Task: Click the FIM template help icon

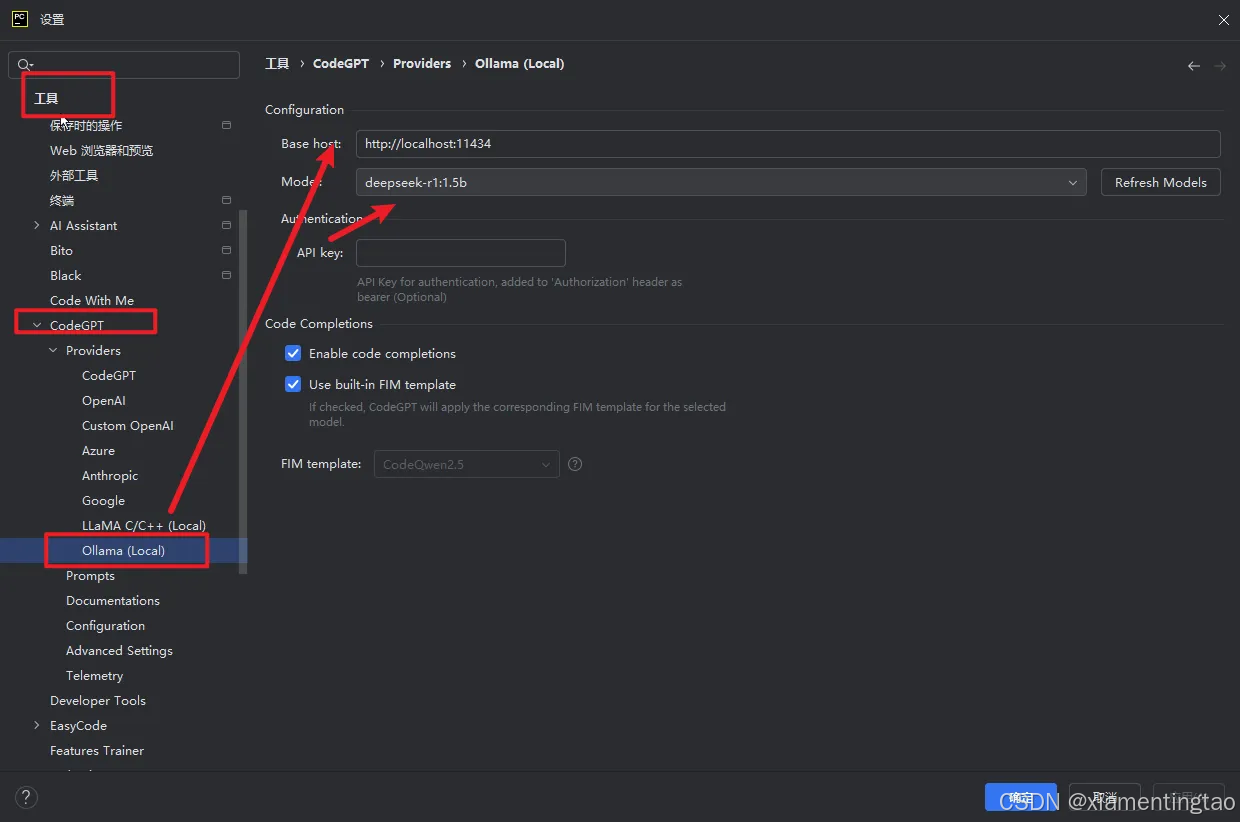Action: 575,464
